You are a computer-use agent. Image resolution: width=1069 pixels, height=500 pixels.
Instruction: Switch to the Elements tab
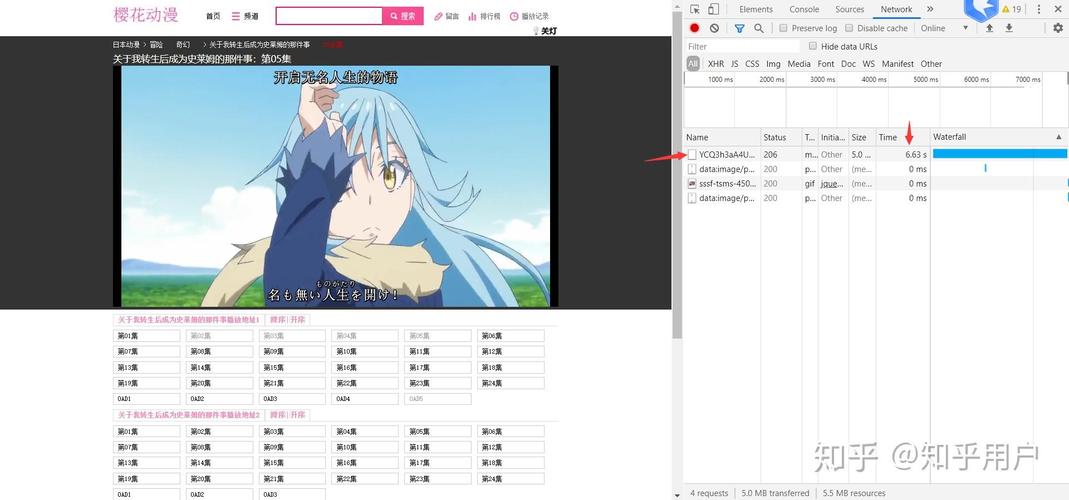click(x=756, y=9)
